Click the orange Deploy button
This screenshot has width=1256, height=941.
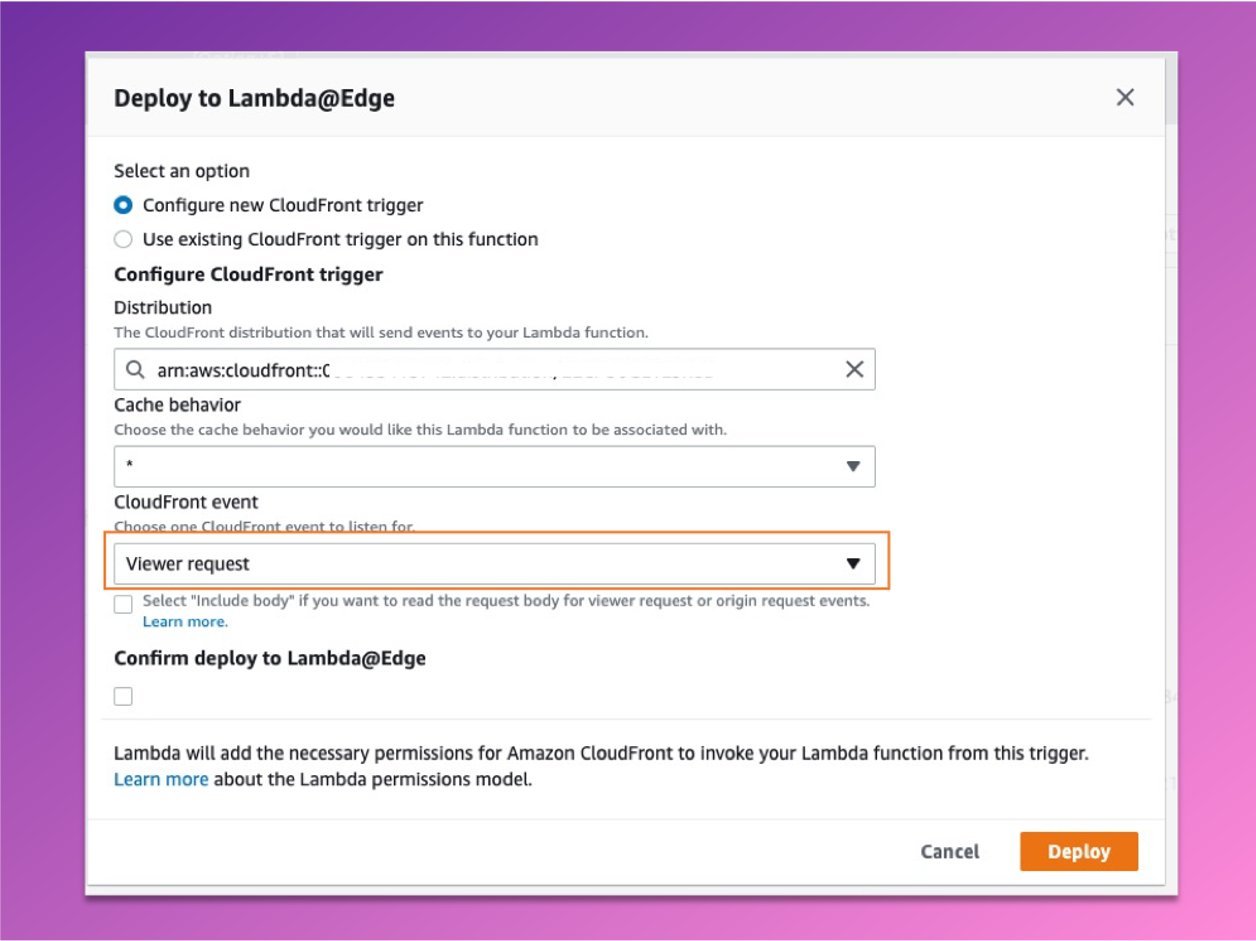(1079, 852)
